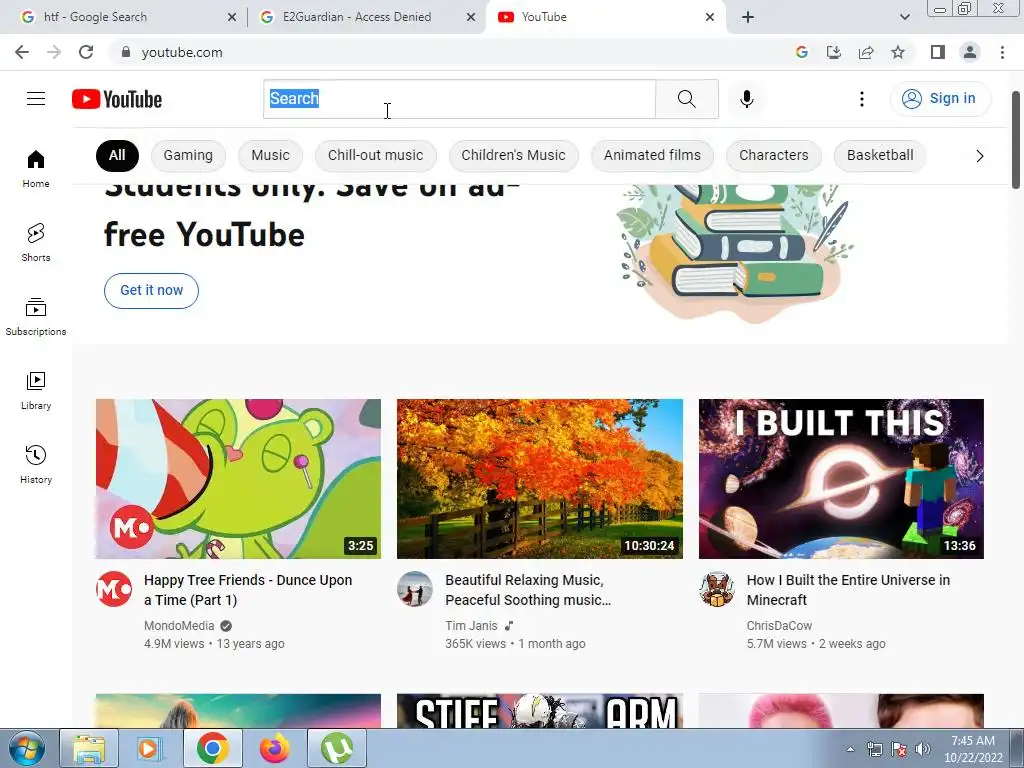This screenshot has width=1024, height=768.
Task: Open Happy Tree Friends video title
Action: pyautogui.click(x=248, y=590)
